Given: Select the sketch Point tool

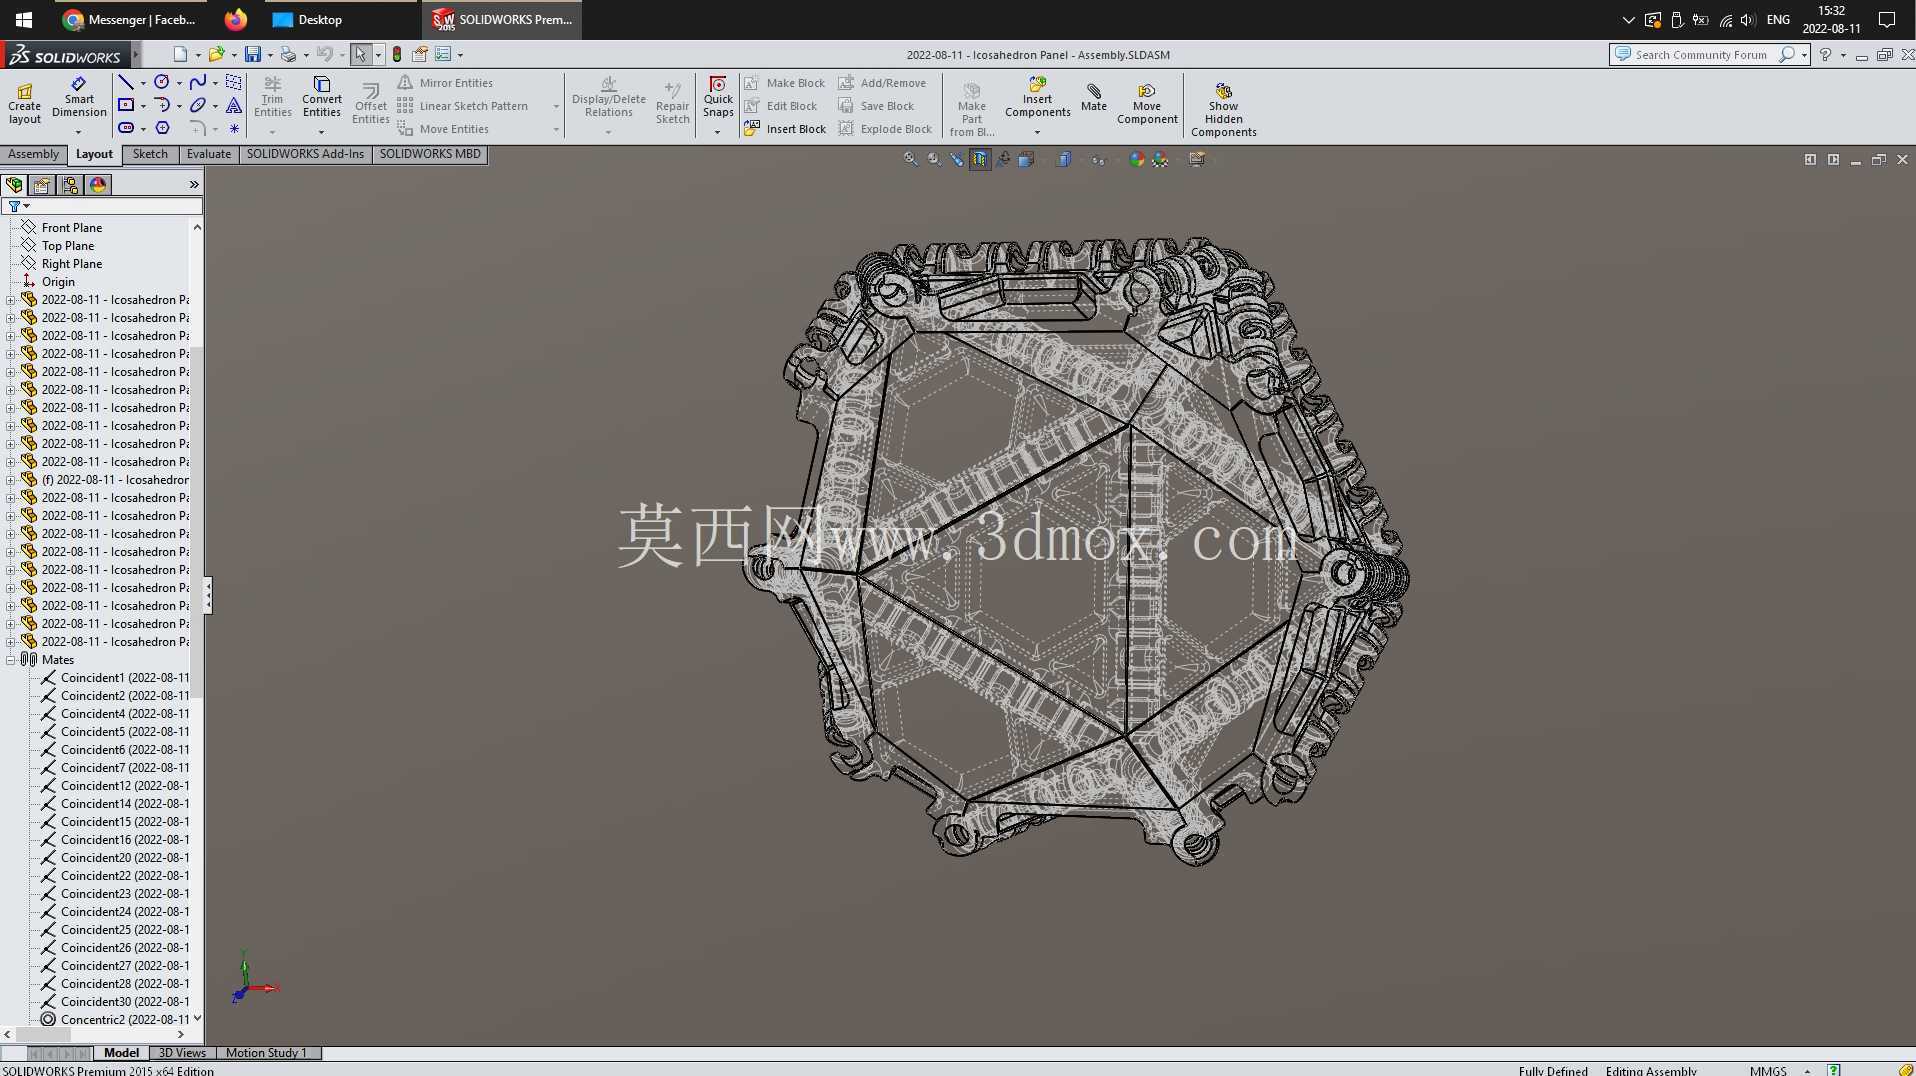Looking at the screenshot, I should click(x=234, y=128).
